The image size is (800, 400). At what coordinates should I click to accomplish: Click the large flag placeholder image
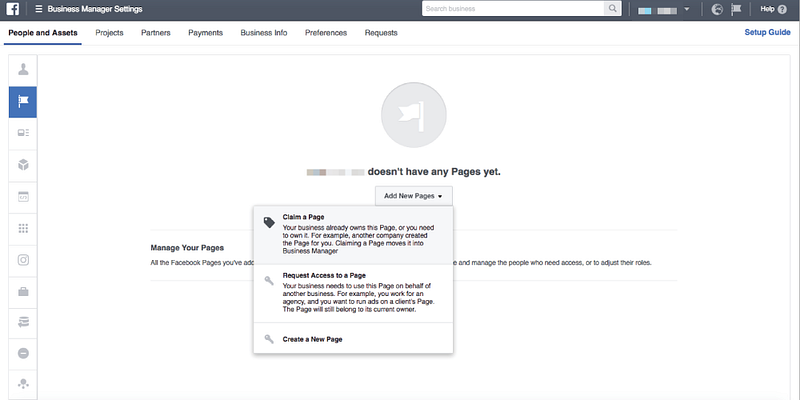(x=414, y=115)
